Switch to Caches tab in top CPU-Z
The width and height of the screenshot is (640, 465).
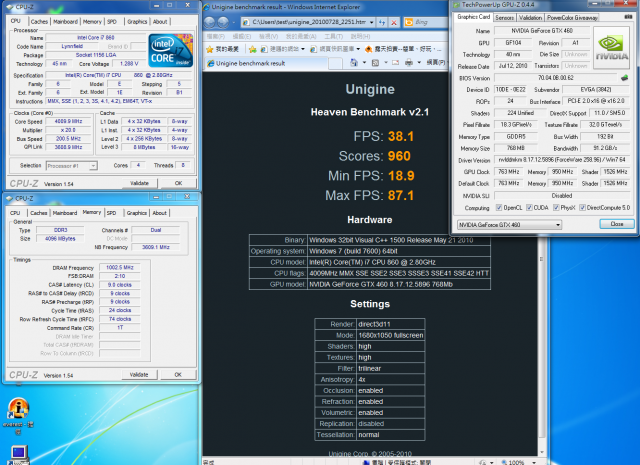[x=39, y=22]
